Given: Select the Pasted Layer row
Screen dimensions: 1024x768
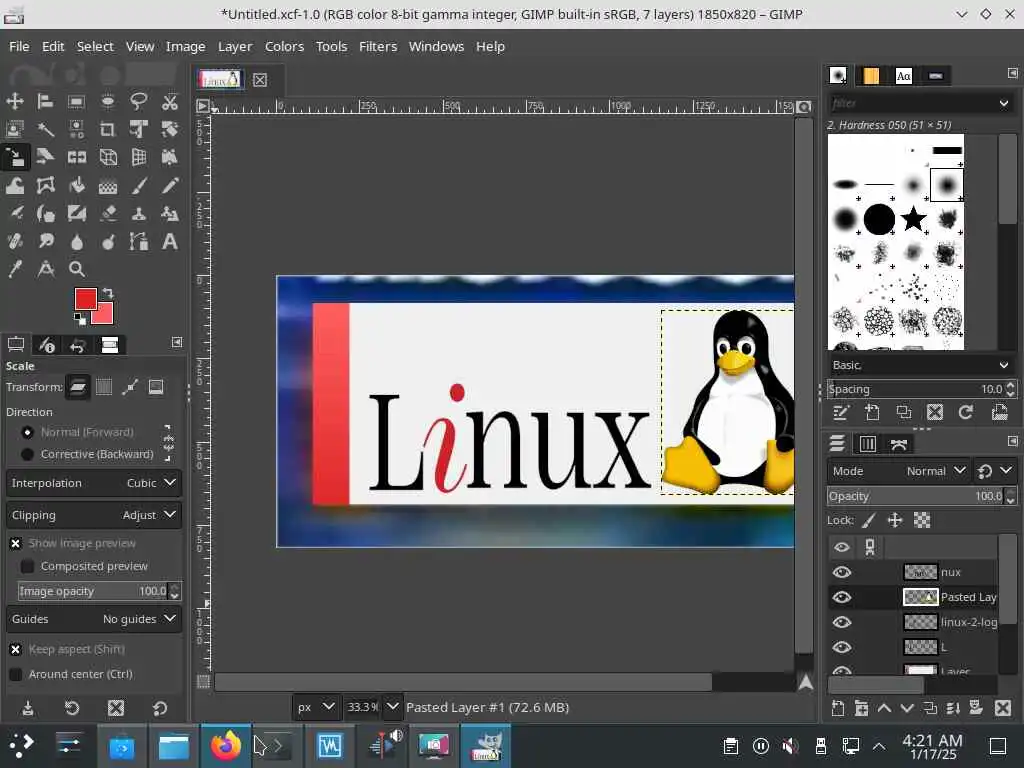Looking at the screenshot, I should pyautogui.click(x=913, y=597).
